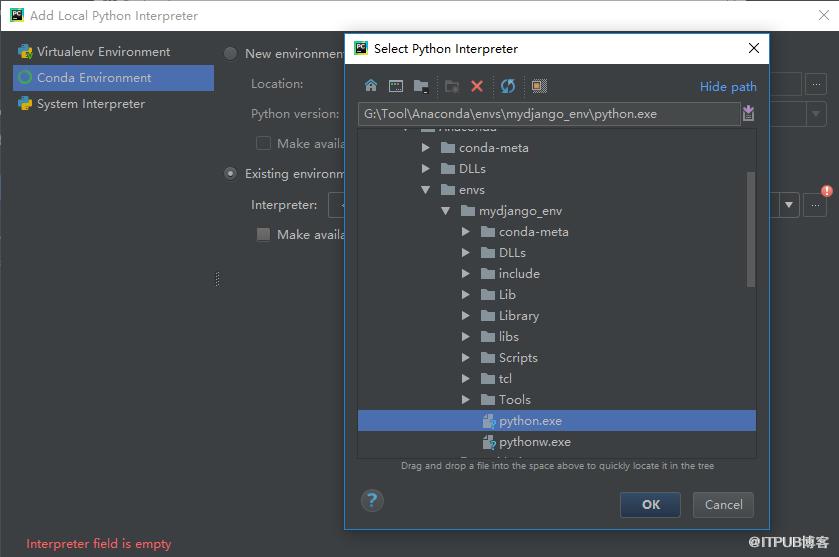
Task: Toggle Make available checkbox under Python version
Action: 263,143
